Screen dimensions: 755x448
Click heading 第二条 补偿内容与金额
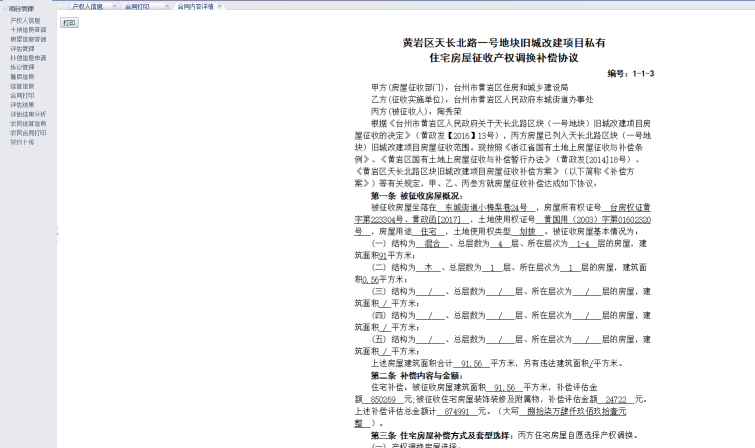pos(417,375)
